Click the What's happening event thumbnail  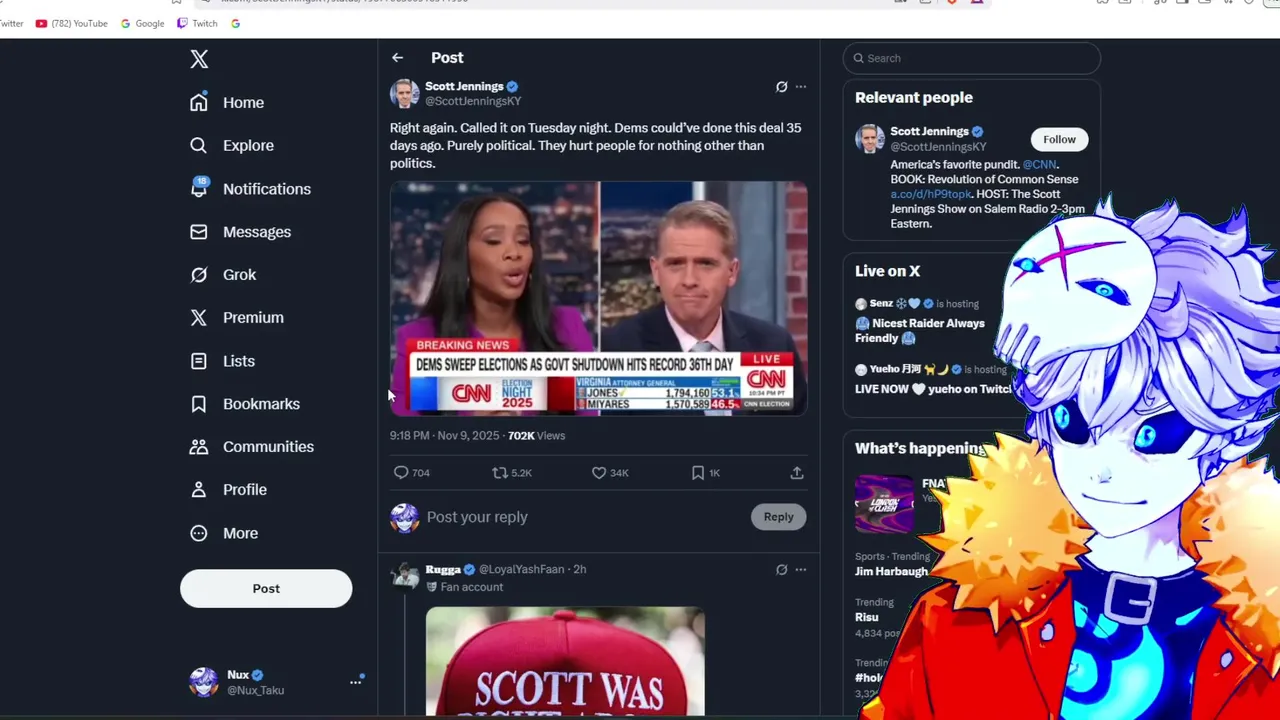pos(884,503)
